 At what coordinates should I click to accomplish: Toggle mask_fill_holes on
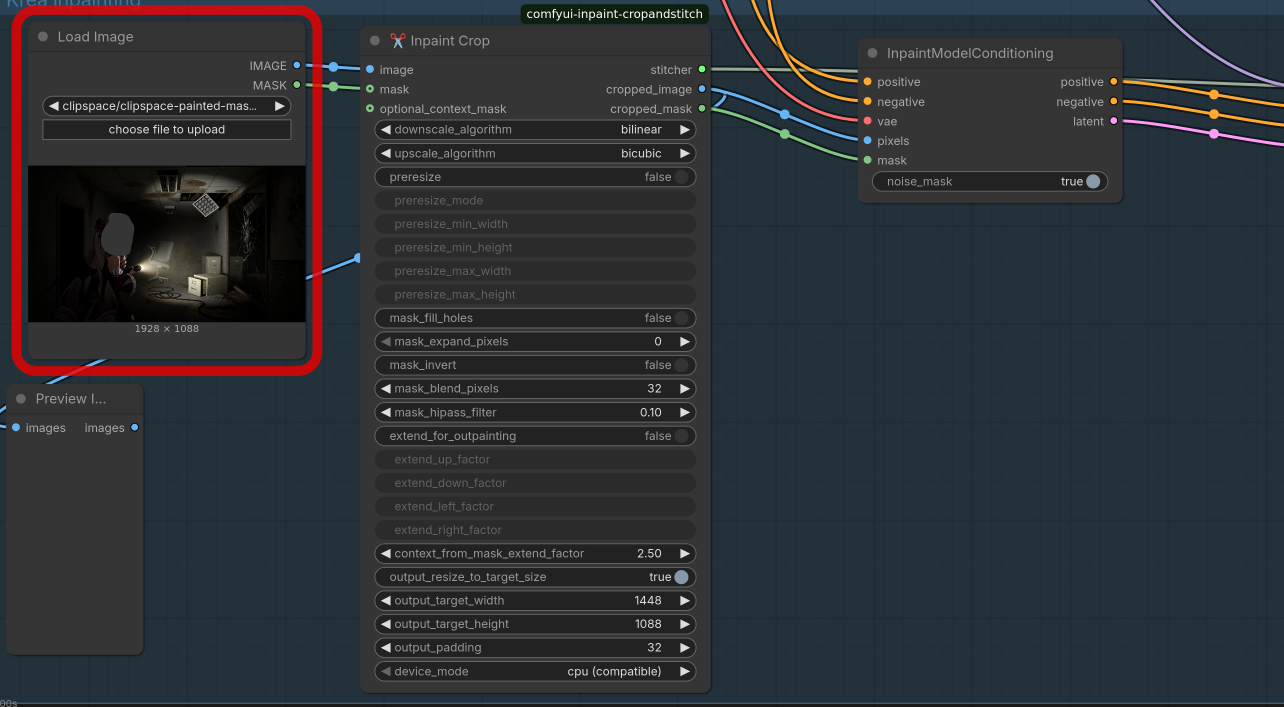[535, 318]
